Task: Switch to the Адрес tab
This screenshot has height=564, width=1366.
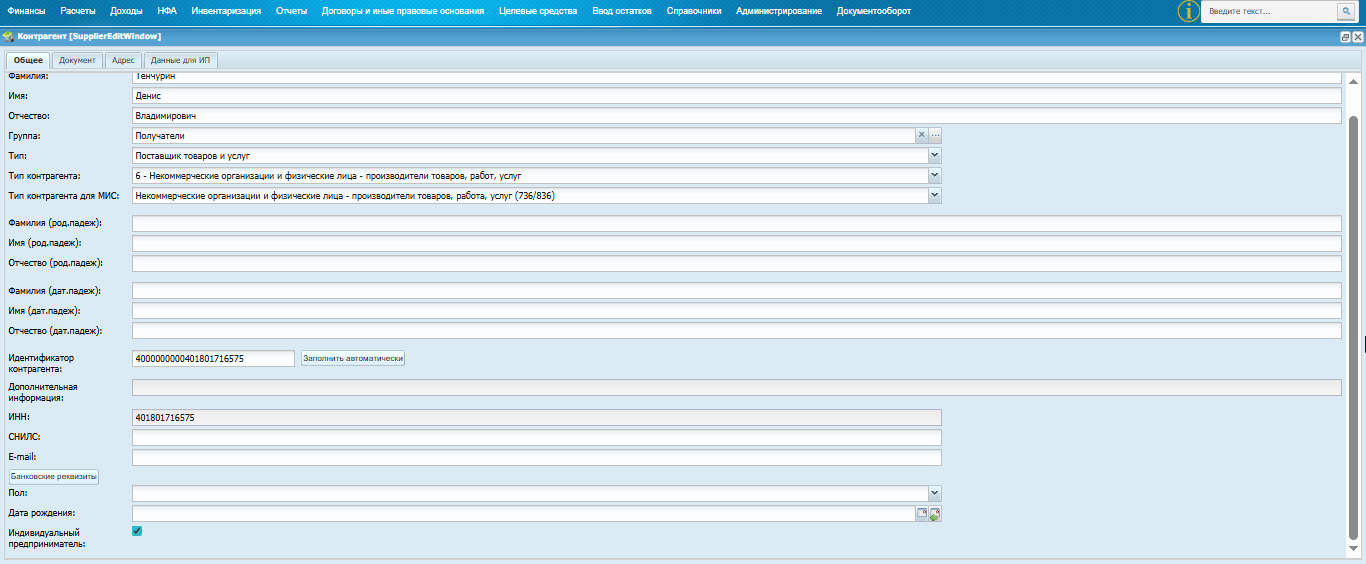Action: [x=123, y=60]
